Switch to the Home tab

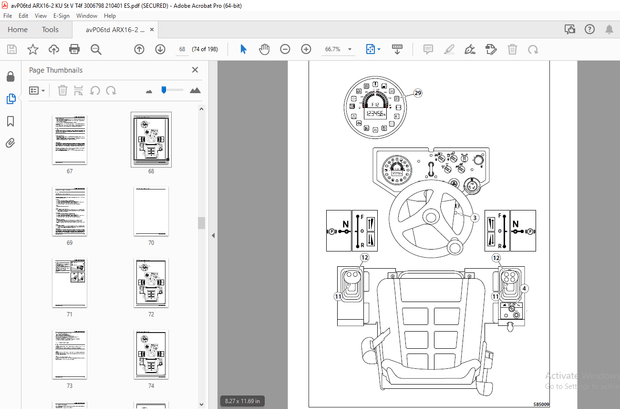(17, 30)
